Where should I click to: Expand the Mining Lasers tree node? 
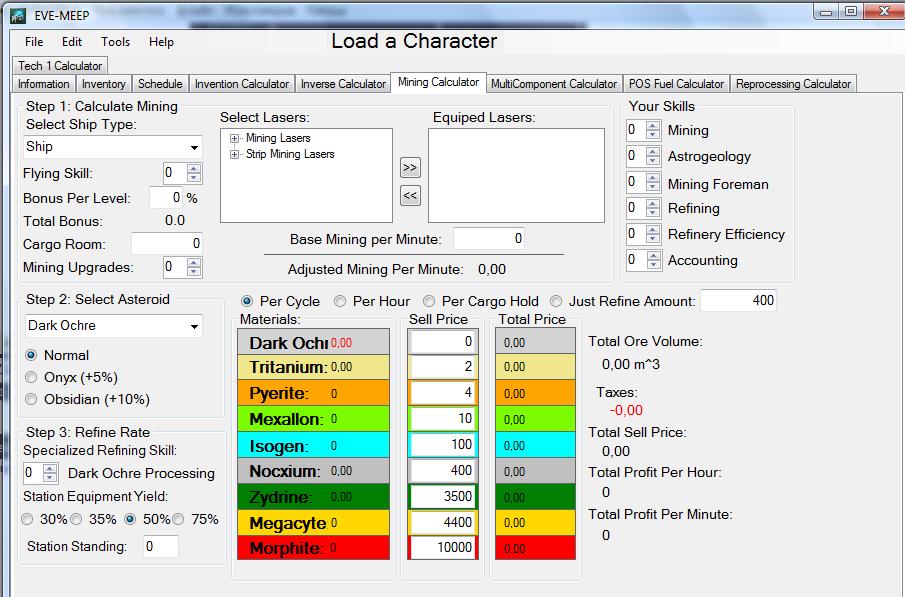(234, 139)
